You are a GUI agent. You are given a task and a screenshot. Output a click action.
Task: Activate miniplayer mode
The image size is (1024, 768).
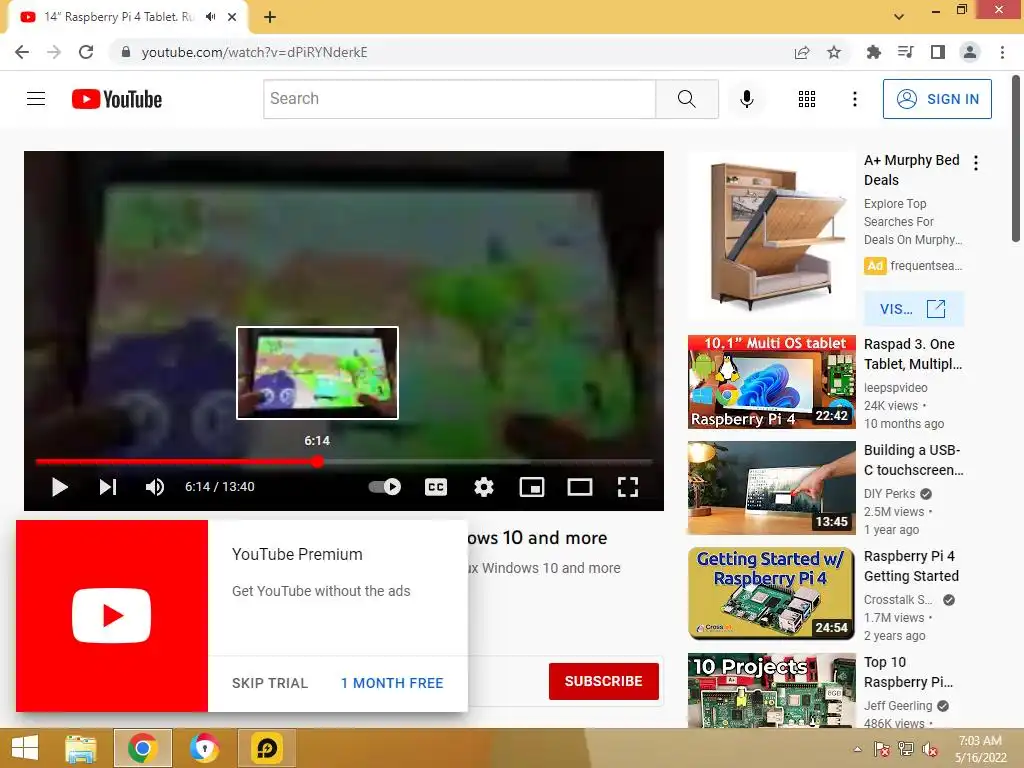click(x=532, y=487)
